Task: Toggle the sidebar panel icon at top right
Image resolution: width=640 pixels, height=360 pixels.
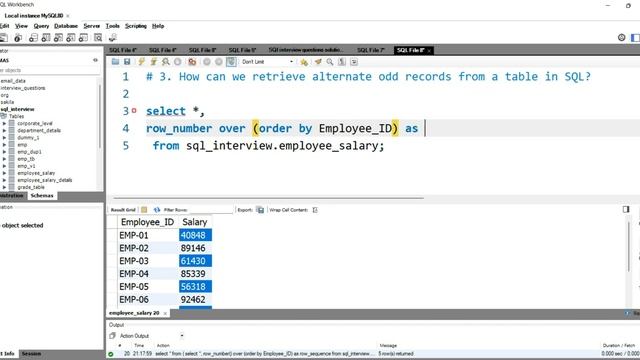Action: click(635, 38)
